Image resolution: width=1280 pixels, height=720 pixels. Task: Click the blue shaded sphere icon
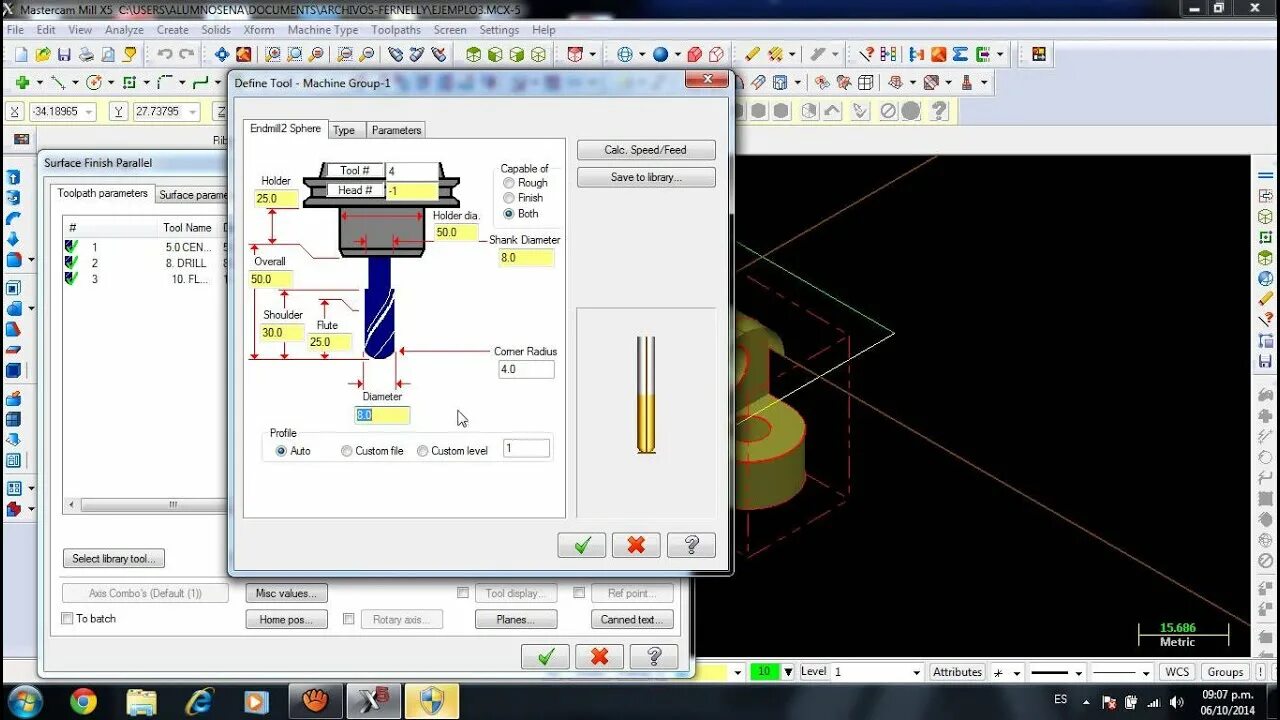click(660, 54)
